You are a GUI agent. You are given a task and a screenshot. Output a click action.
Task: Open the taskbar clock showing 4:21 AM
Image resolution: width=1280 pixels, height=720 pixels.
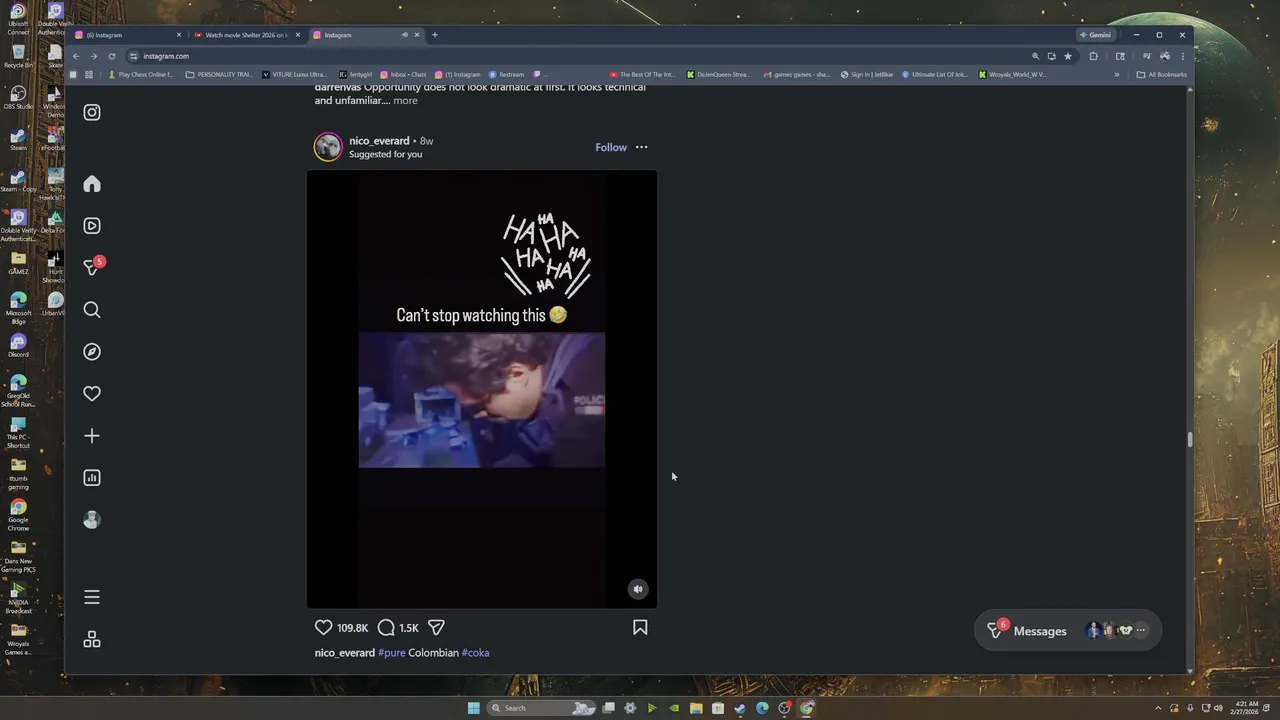1245,708
